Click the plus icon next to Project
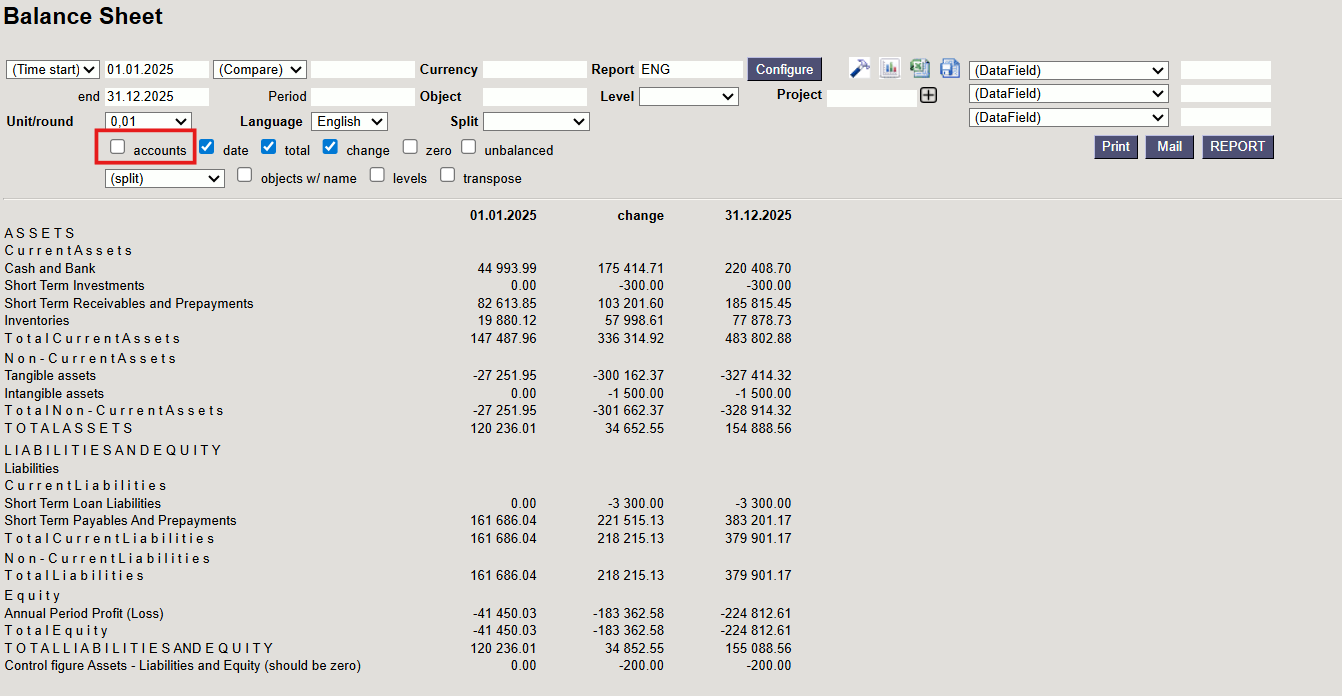This screenshot has height=696, width=1342. coord(928,96)
